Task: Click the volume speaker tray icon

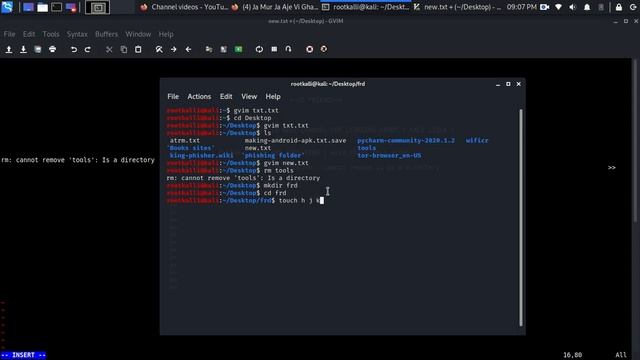Action: point(573,7)
